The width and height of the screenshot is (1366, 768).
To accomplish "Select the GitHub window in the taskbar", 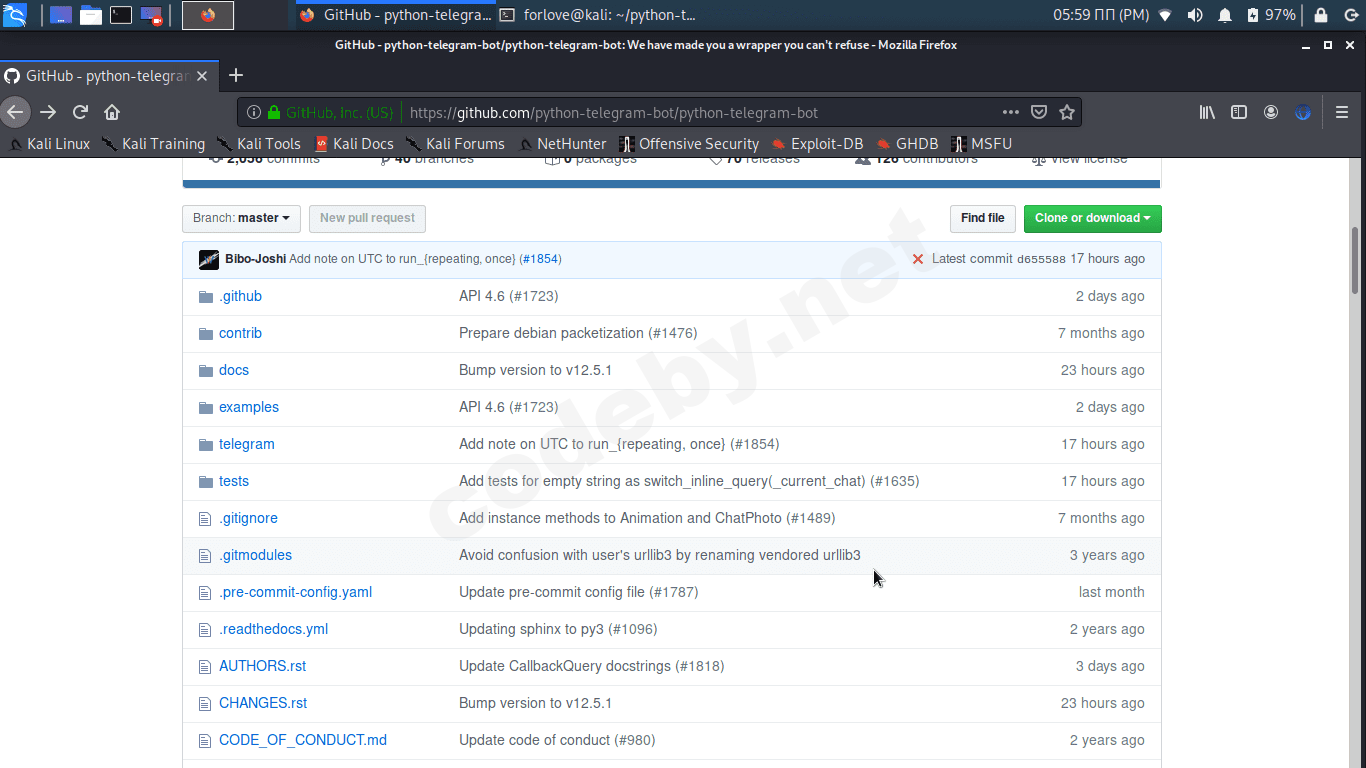I will click(x=394, y=15).
